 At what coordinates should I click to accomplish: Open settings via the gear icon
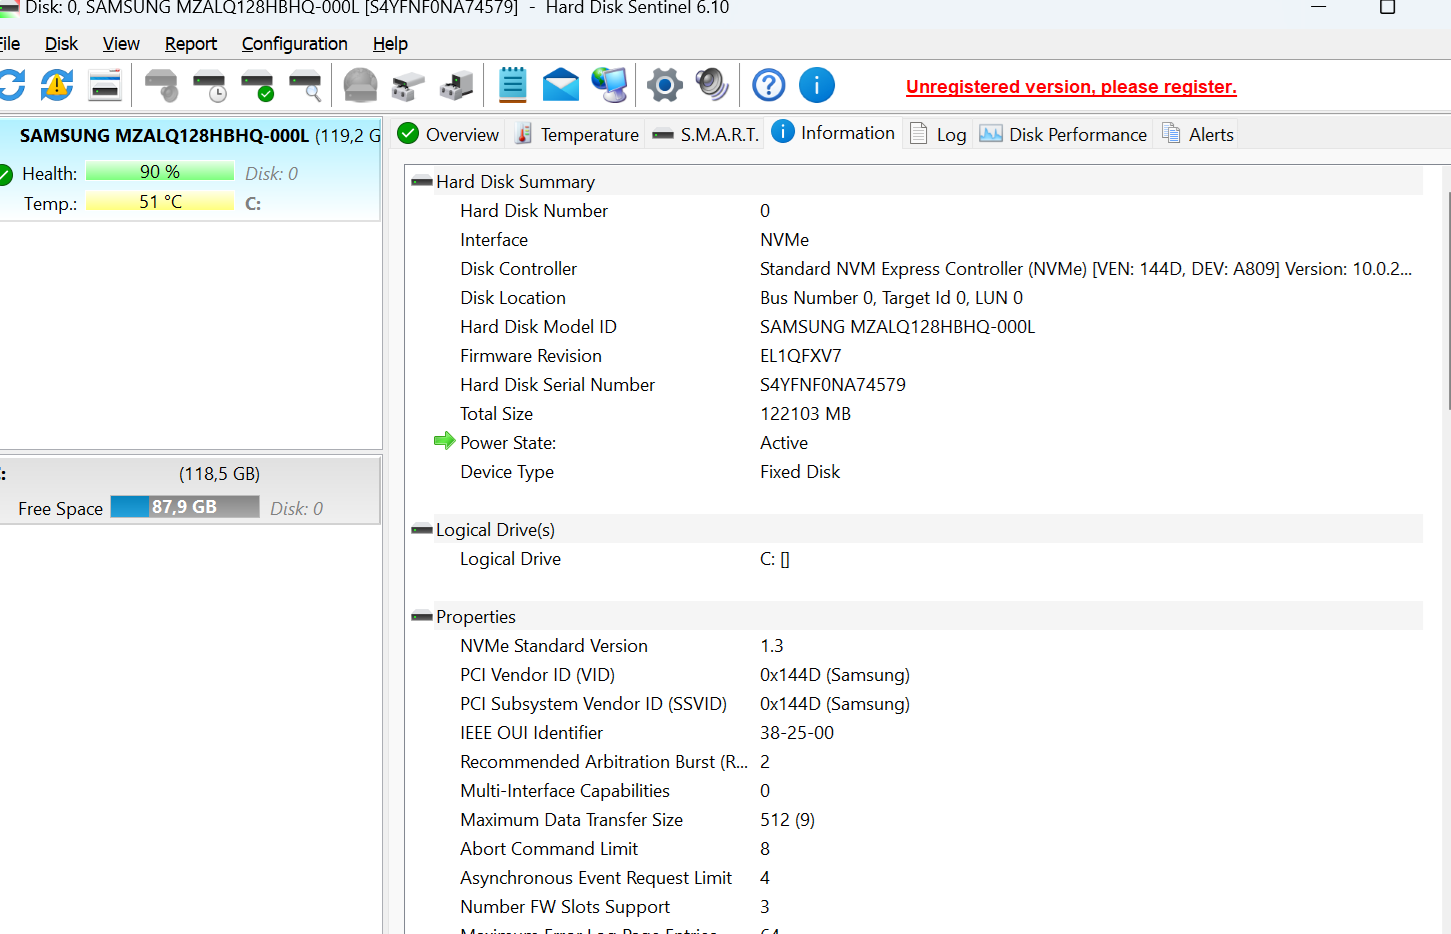(x=664, y=86)
